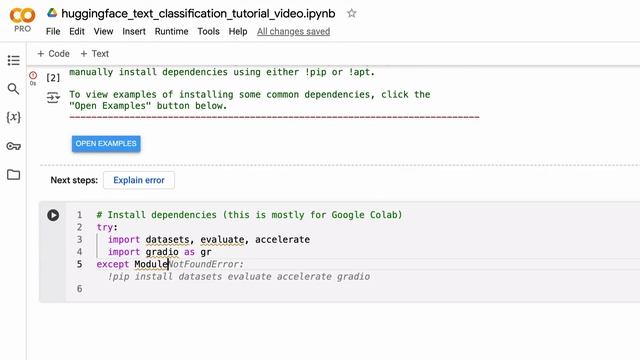This screenshot has width=640, height=360.
Task: Open the Insert menu
Action: click(x=134, y=31)
